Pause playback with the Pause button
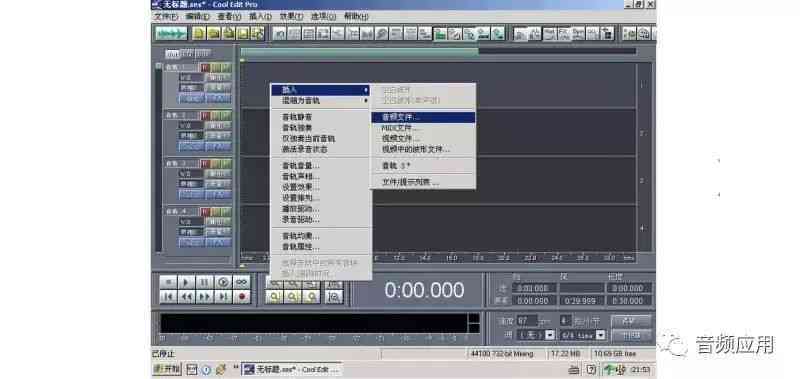Image resolution: width=800 pixels, height=379 pixels. click(205, 282)
